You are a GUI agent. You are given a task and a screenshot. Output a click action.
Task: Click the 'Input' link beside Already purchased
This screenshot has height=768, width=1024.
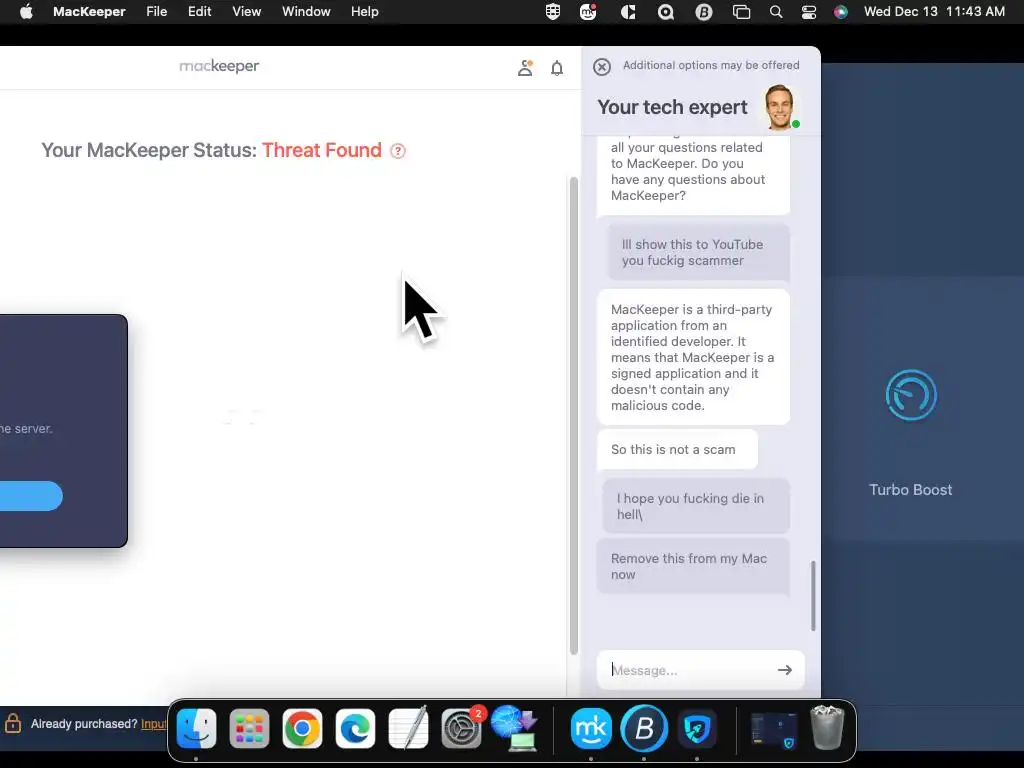(x=154, y=724)
